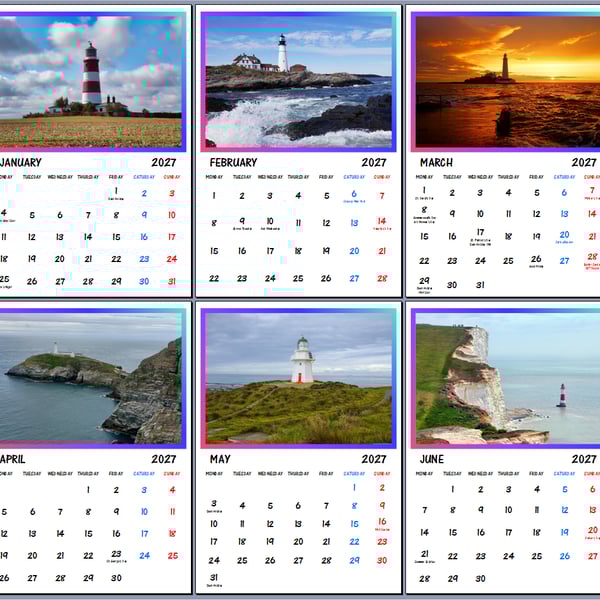Open the April island lighthouse photo
Screen dimensions: 600x600
pyautogui.click(x=91, y=378)
